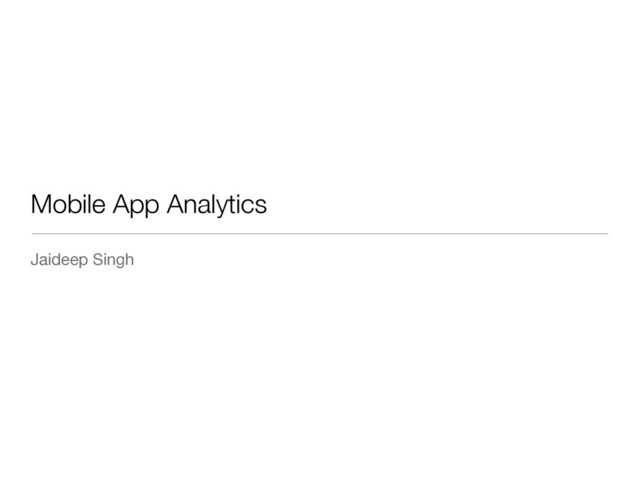640x480 pixels.
Task: Click the horizontal divider line under the title
Action: (320, 234)
